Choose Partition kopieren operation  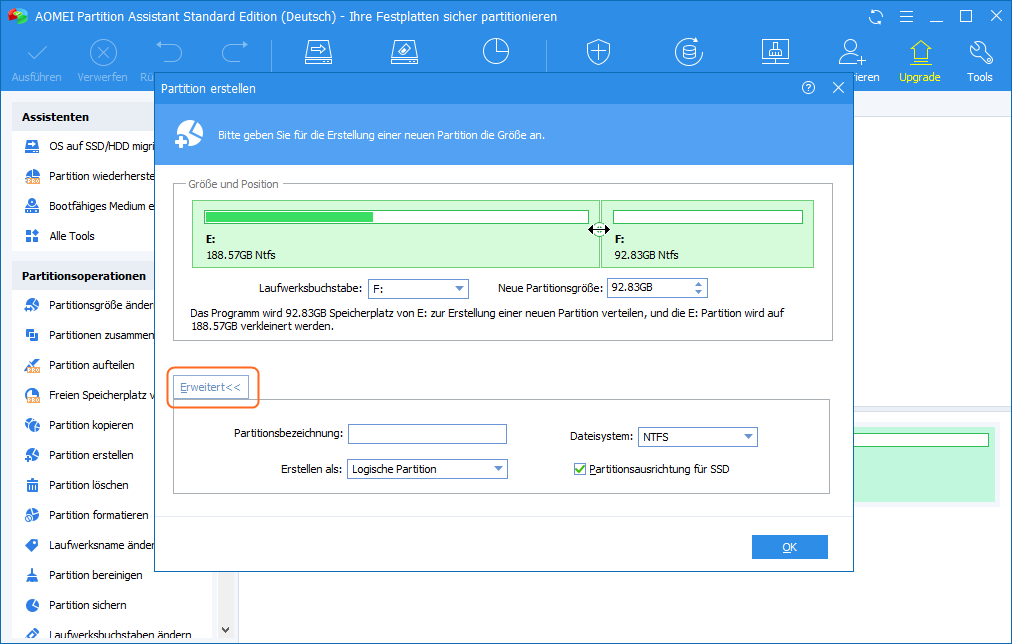(79, 425)
